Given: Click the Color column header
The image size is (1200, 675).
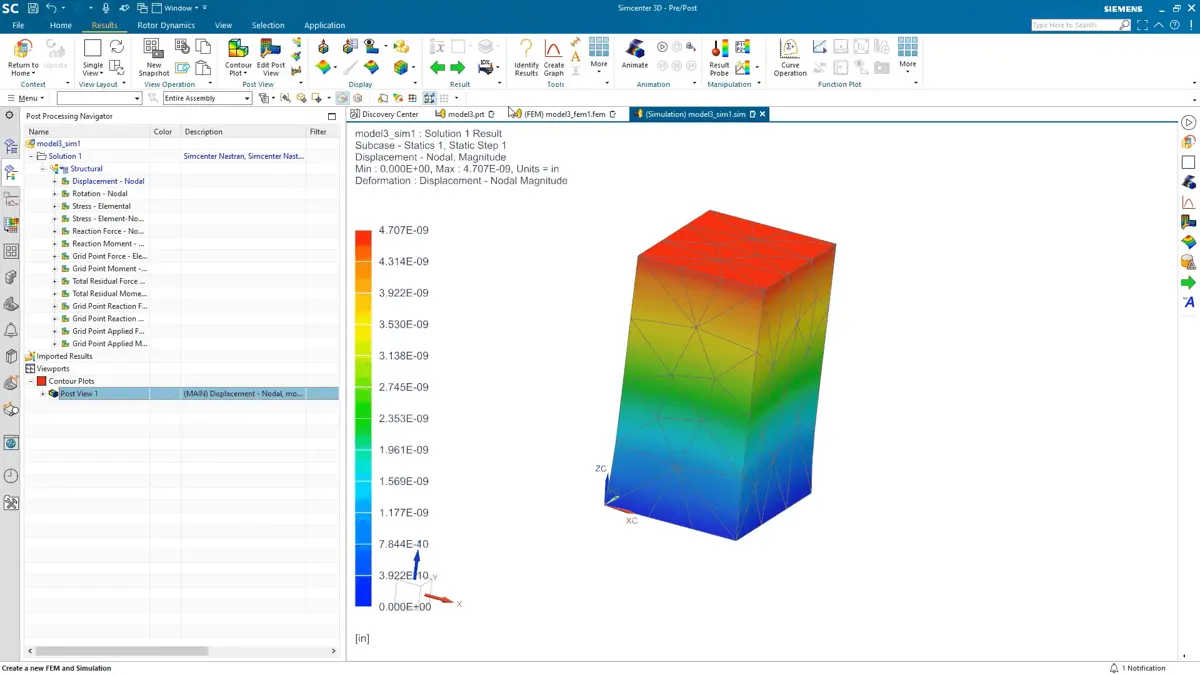Looking at the screenshot, I should [x=163, y=132].
